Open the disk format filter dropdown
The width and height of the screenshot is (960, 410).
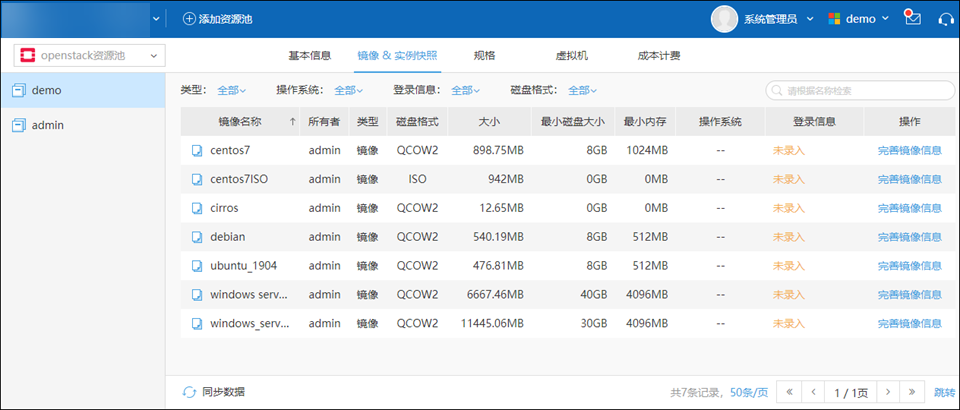click(x=582, y=90)
